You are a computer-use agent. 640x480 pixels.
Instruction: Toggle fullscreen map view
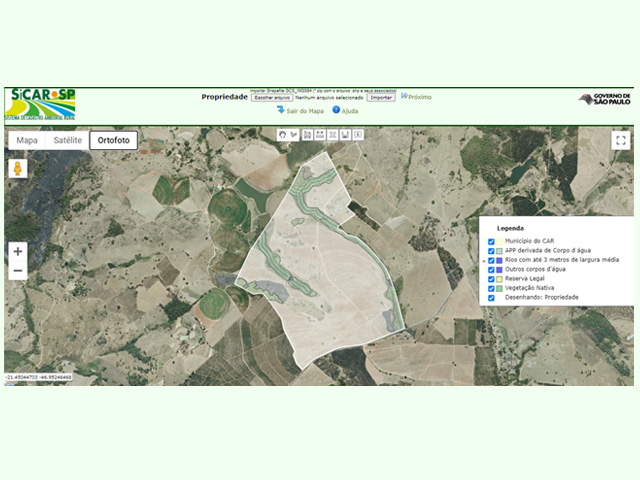pyautogui.click(x=621, y=140)
